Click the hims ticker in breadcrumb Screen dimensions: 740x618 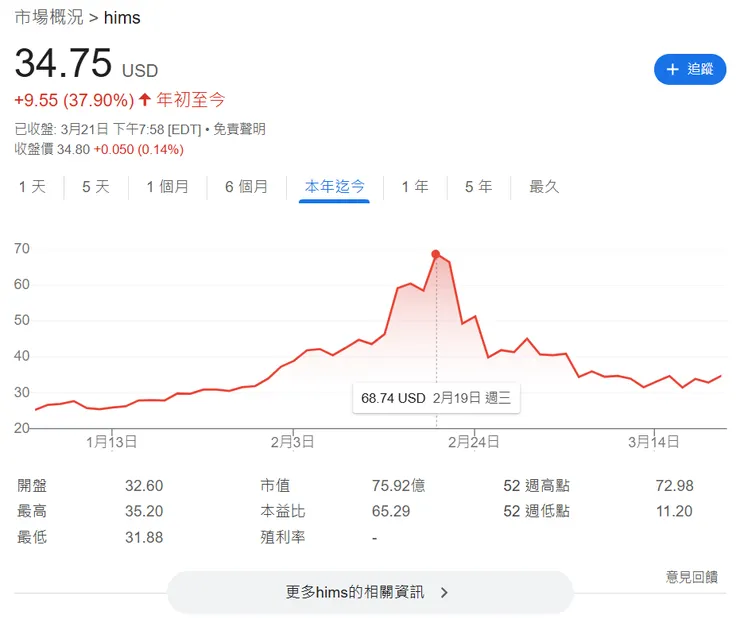[122, 18]
